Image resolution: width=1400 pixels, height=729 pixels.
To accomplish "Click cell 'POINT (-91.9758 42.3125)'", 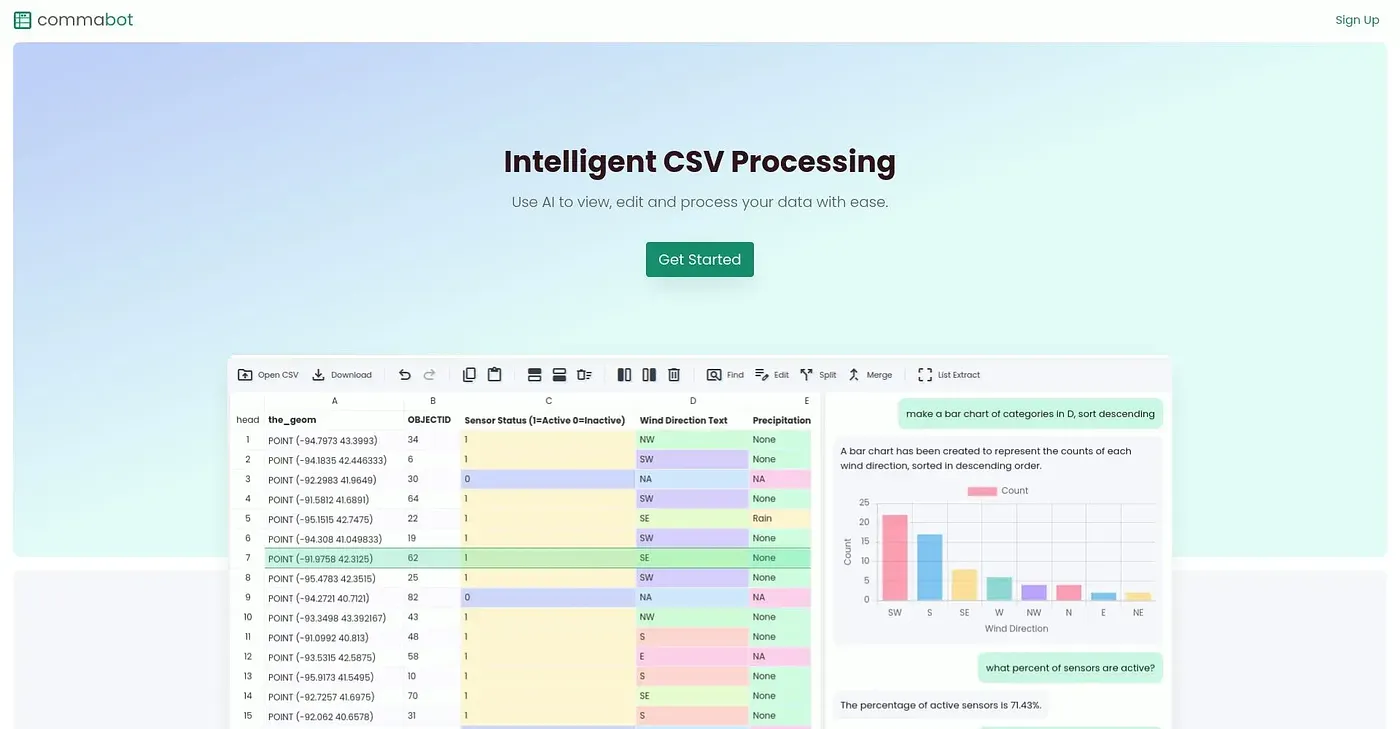I will point(334,558).
